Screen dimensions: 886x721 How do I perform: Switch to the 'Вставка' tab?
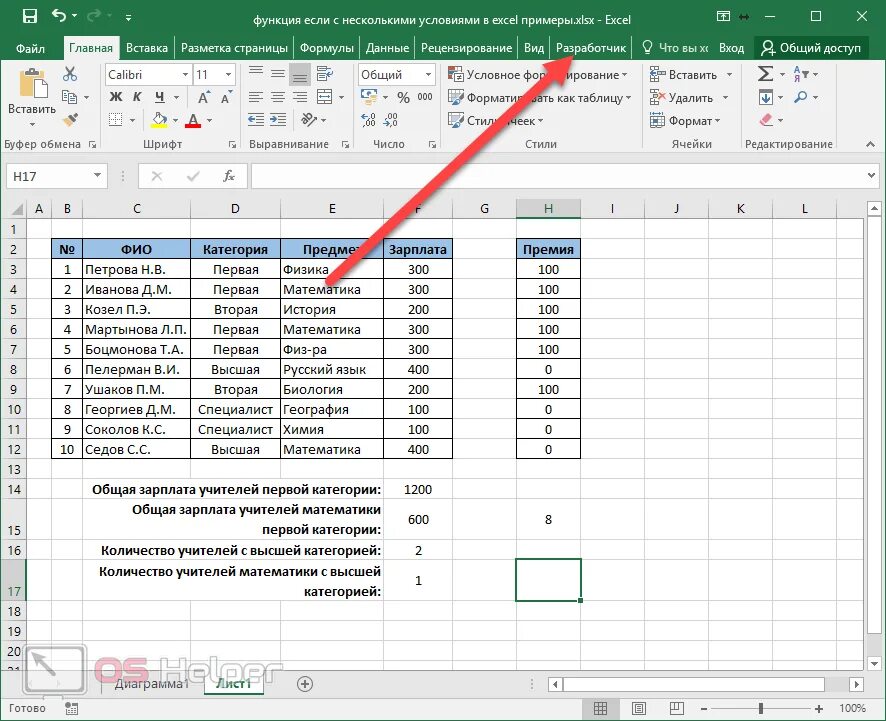146,48
